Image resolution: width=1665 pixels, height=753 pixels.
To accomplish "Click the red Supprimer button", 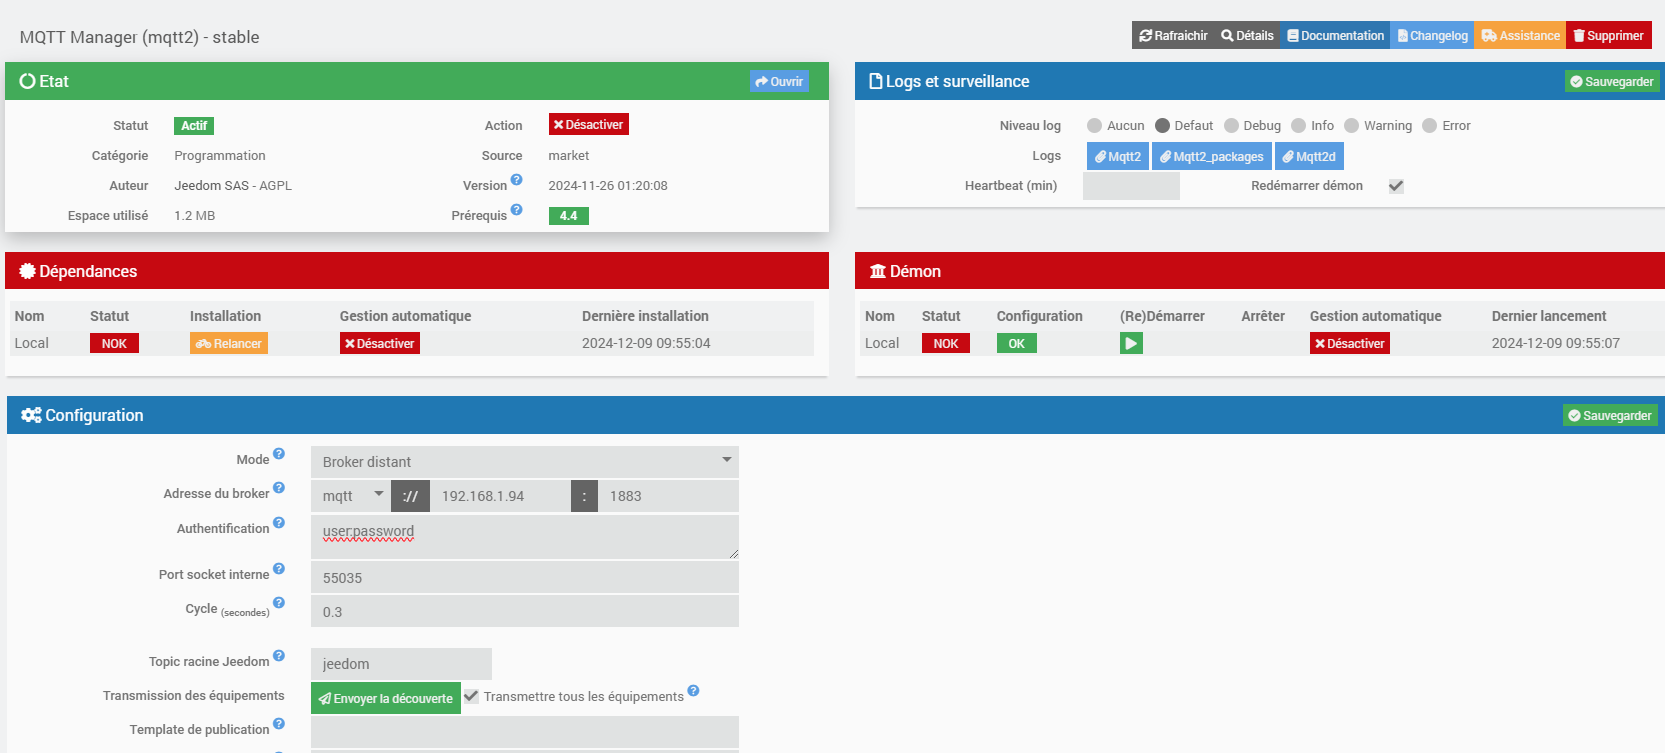I will click(1609, 35).
